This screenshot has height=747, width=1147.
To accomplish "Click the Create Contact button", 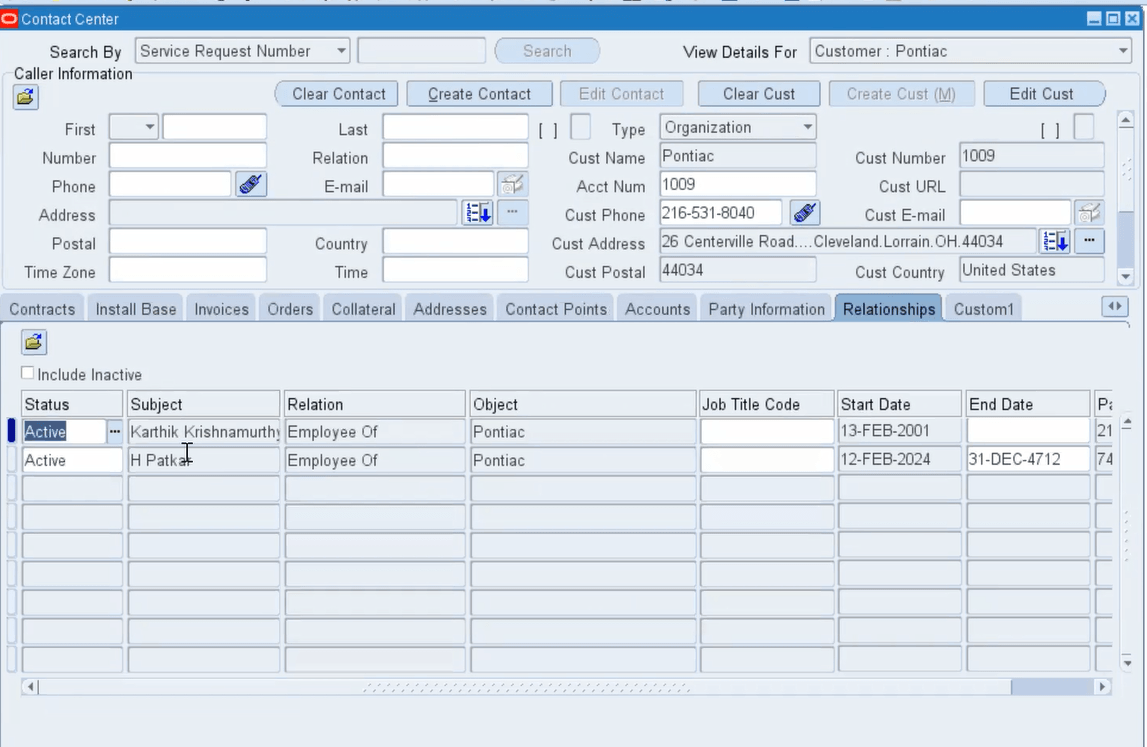I will click(480, 94).
